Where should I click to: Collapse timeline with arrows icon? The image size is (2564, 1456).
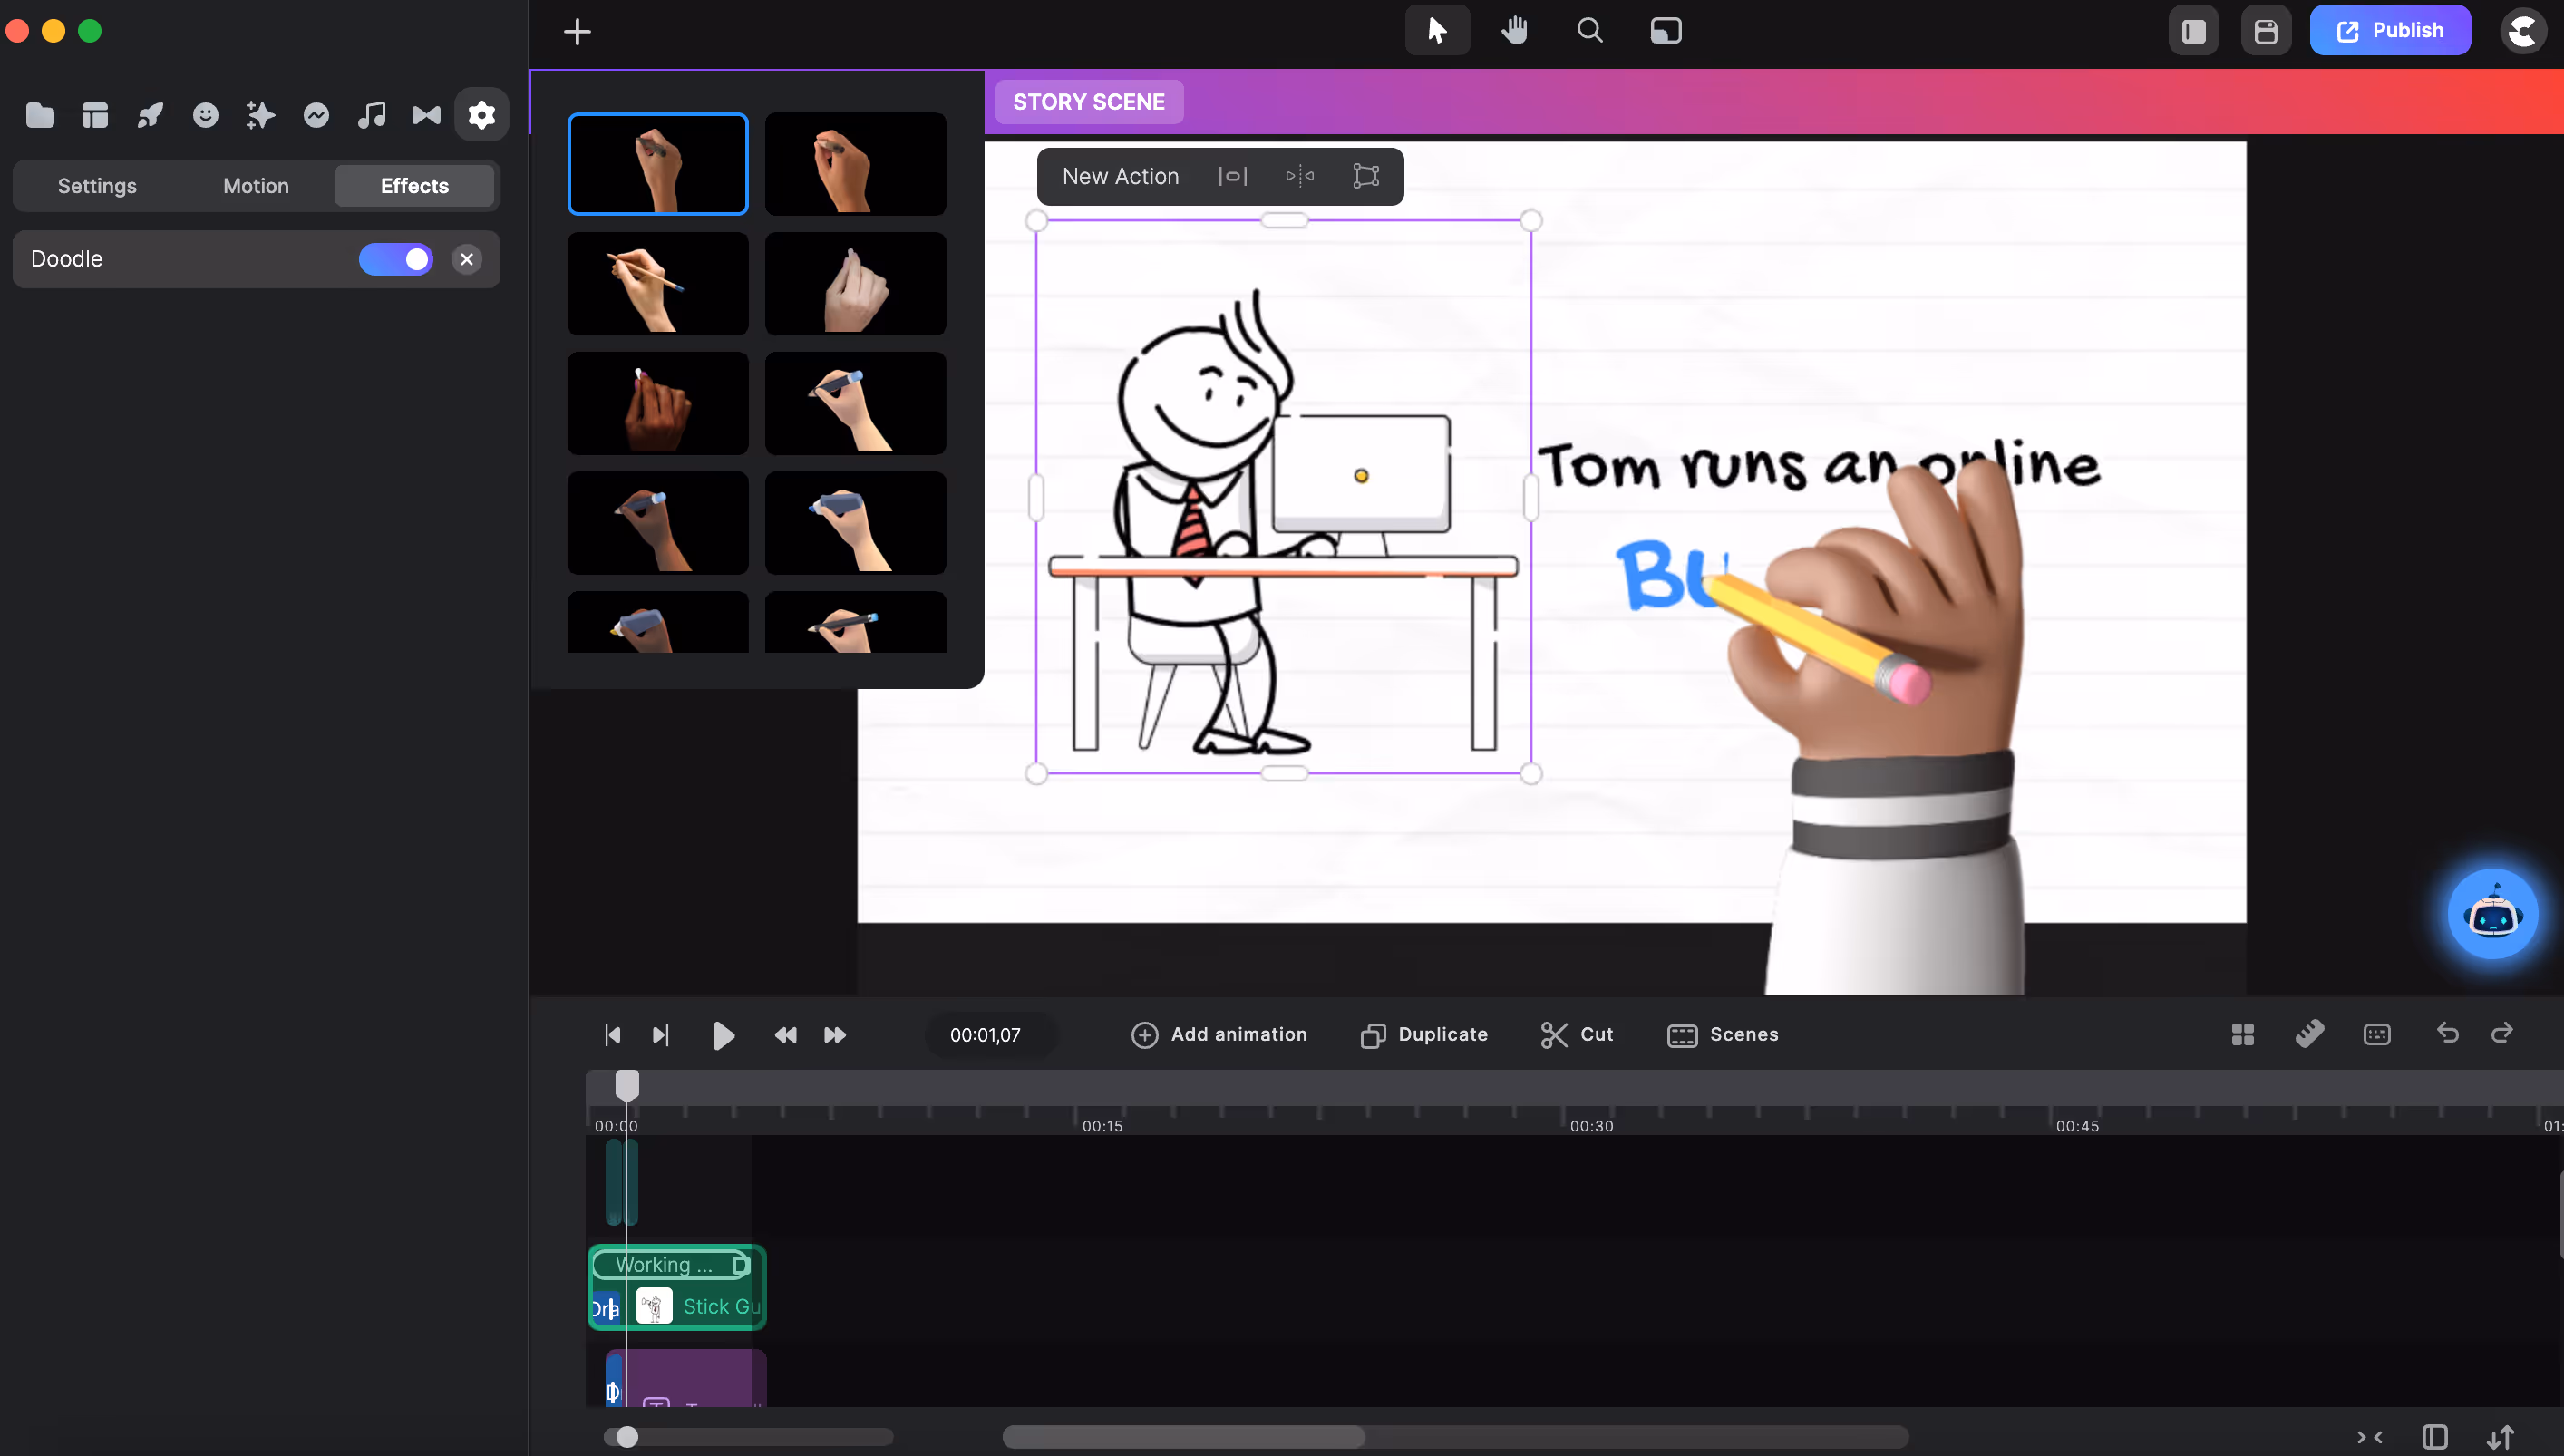[x=2369, y=1437]
